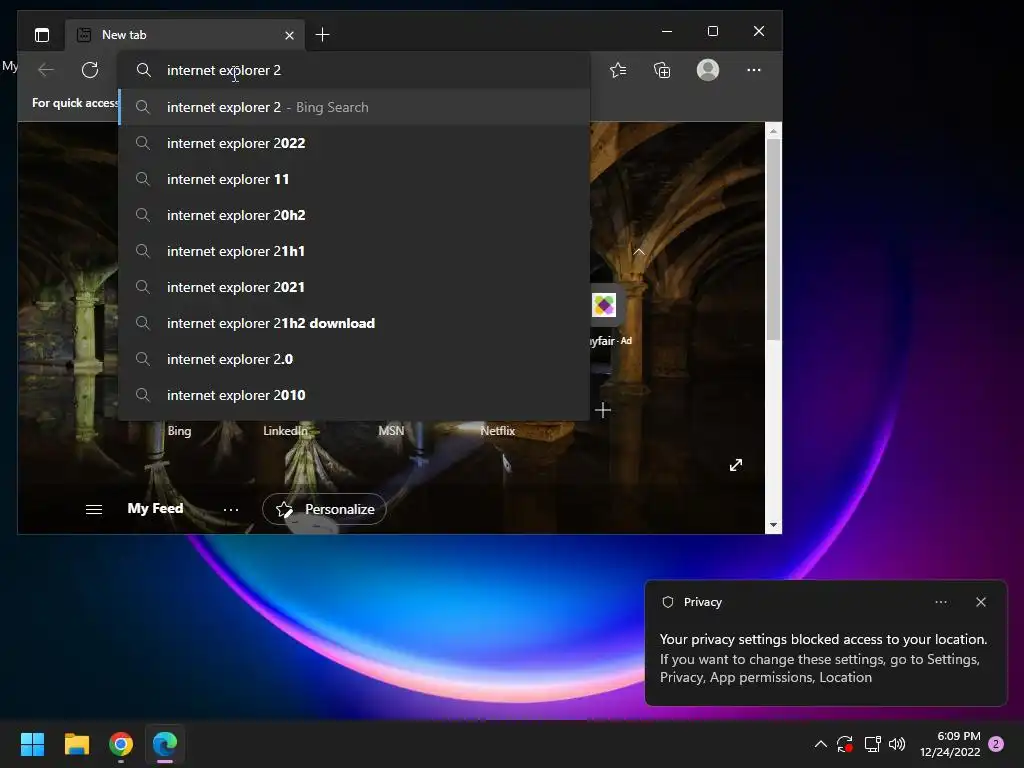
Task: Open the Favorites star icon
Action: (618, 70)
